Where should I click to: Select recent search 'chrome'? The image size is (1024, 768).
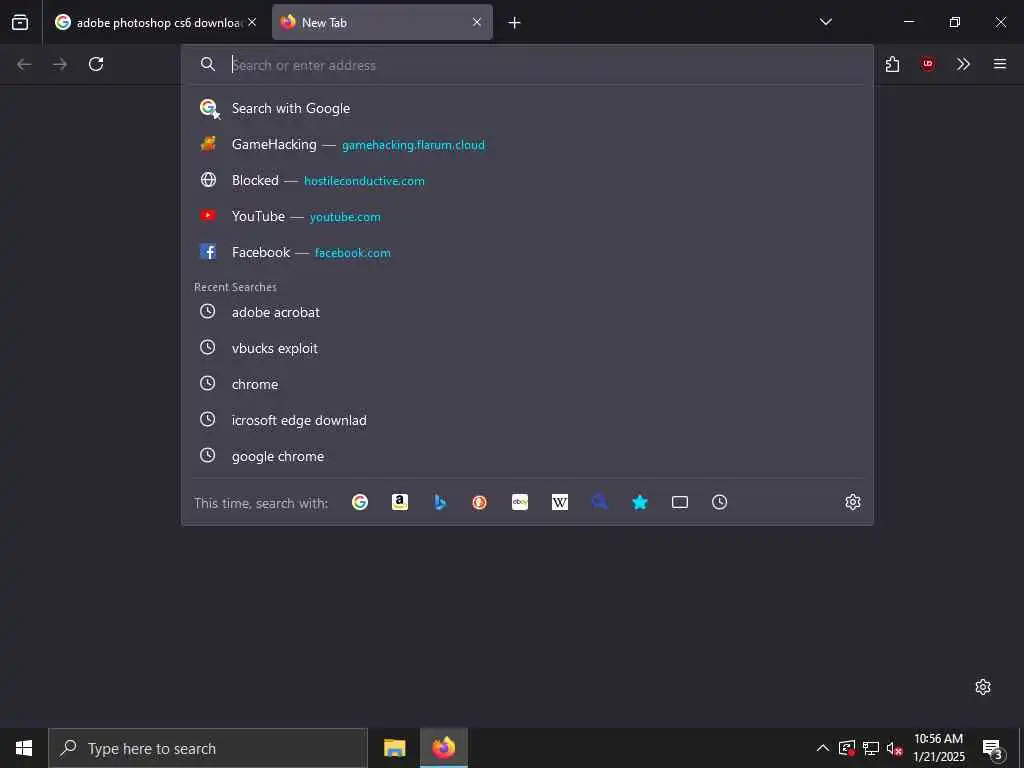[x=528, y=384]
